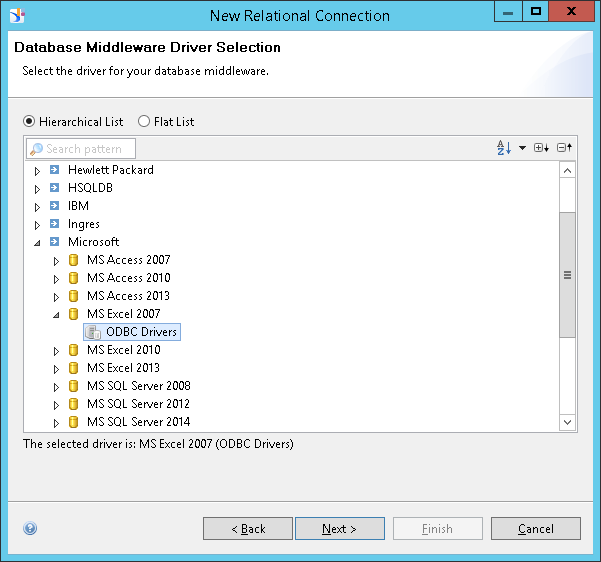
Task: Click the expand all nodes icon
Action: 541,148
